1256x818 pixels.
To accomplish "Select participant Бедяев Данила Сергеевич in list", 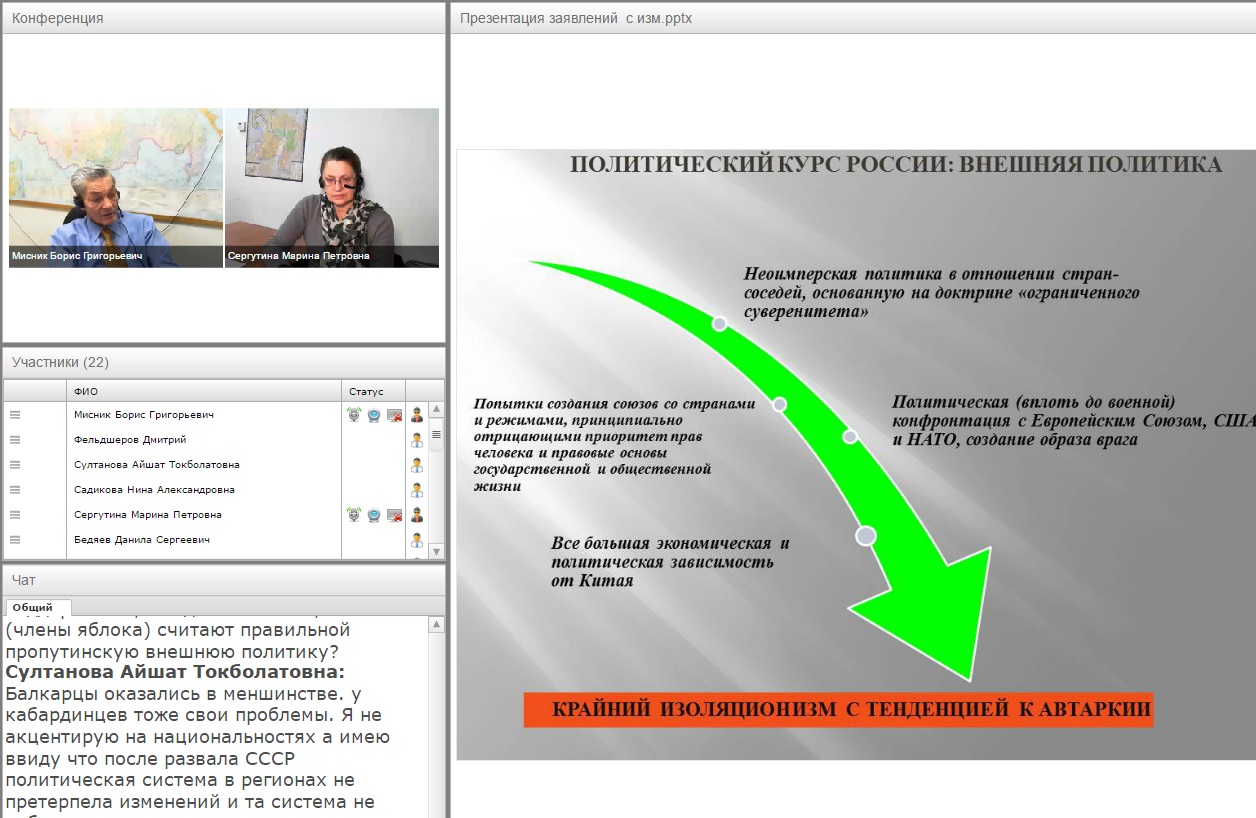I will coord(142,540).
